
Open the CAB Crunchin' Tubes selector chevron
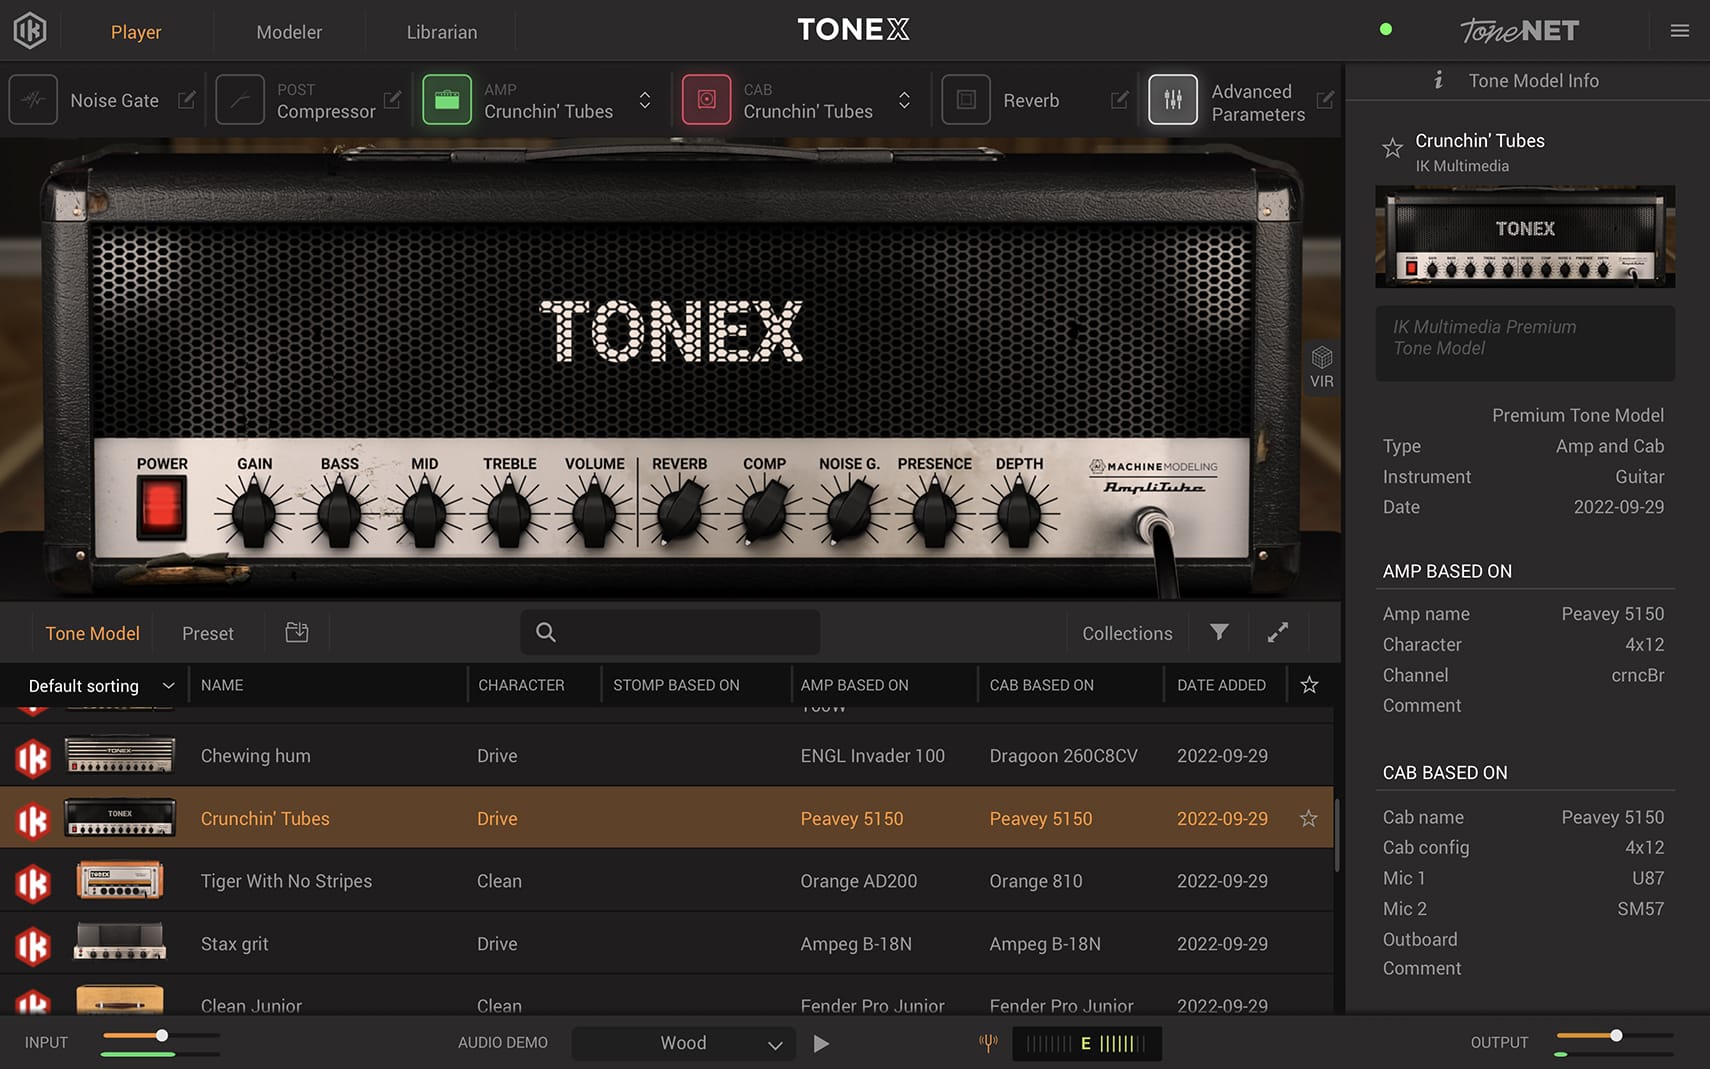point(904,100)
